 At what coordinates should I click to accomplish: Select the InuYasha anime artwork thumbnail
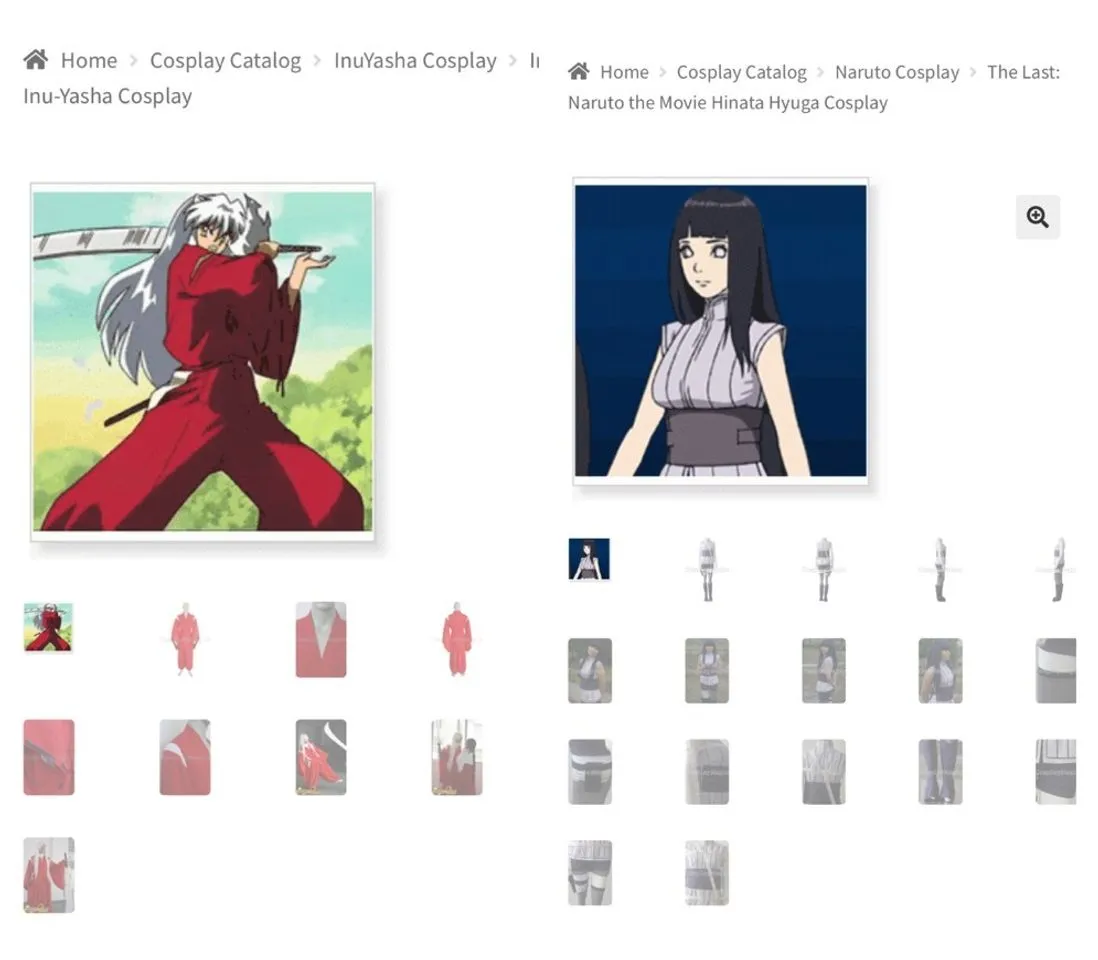48,627
